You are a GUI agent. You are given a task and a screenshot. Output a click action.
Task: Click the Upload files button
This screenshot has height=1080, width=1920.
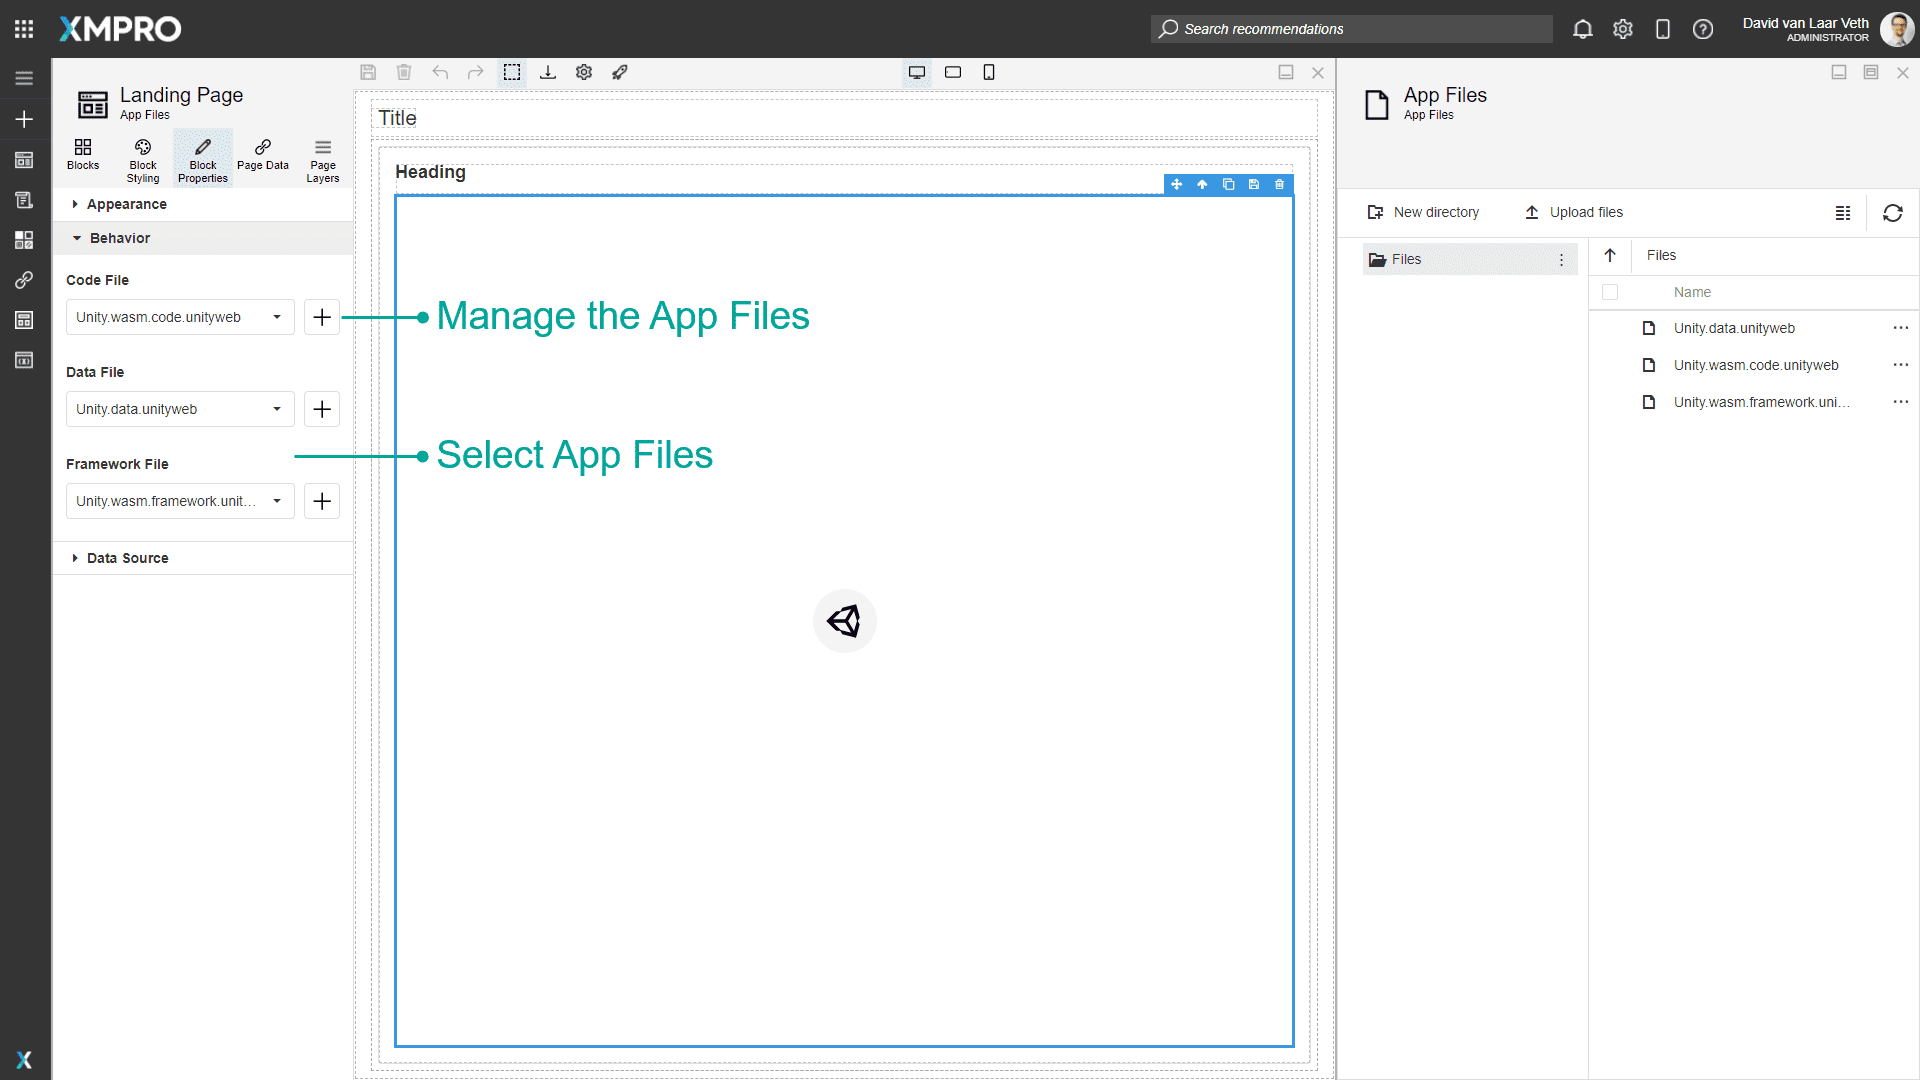(1574, 212)
